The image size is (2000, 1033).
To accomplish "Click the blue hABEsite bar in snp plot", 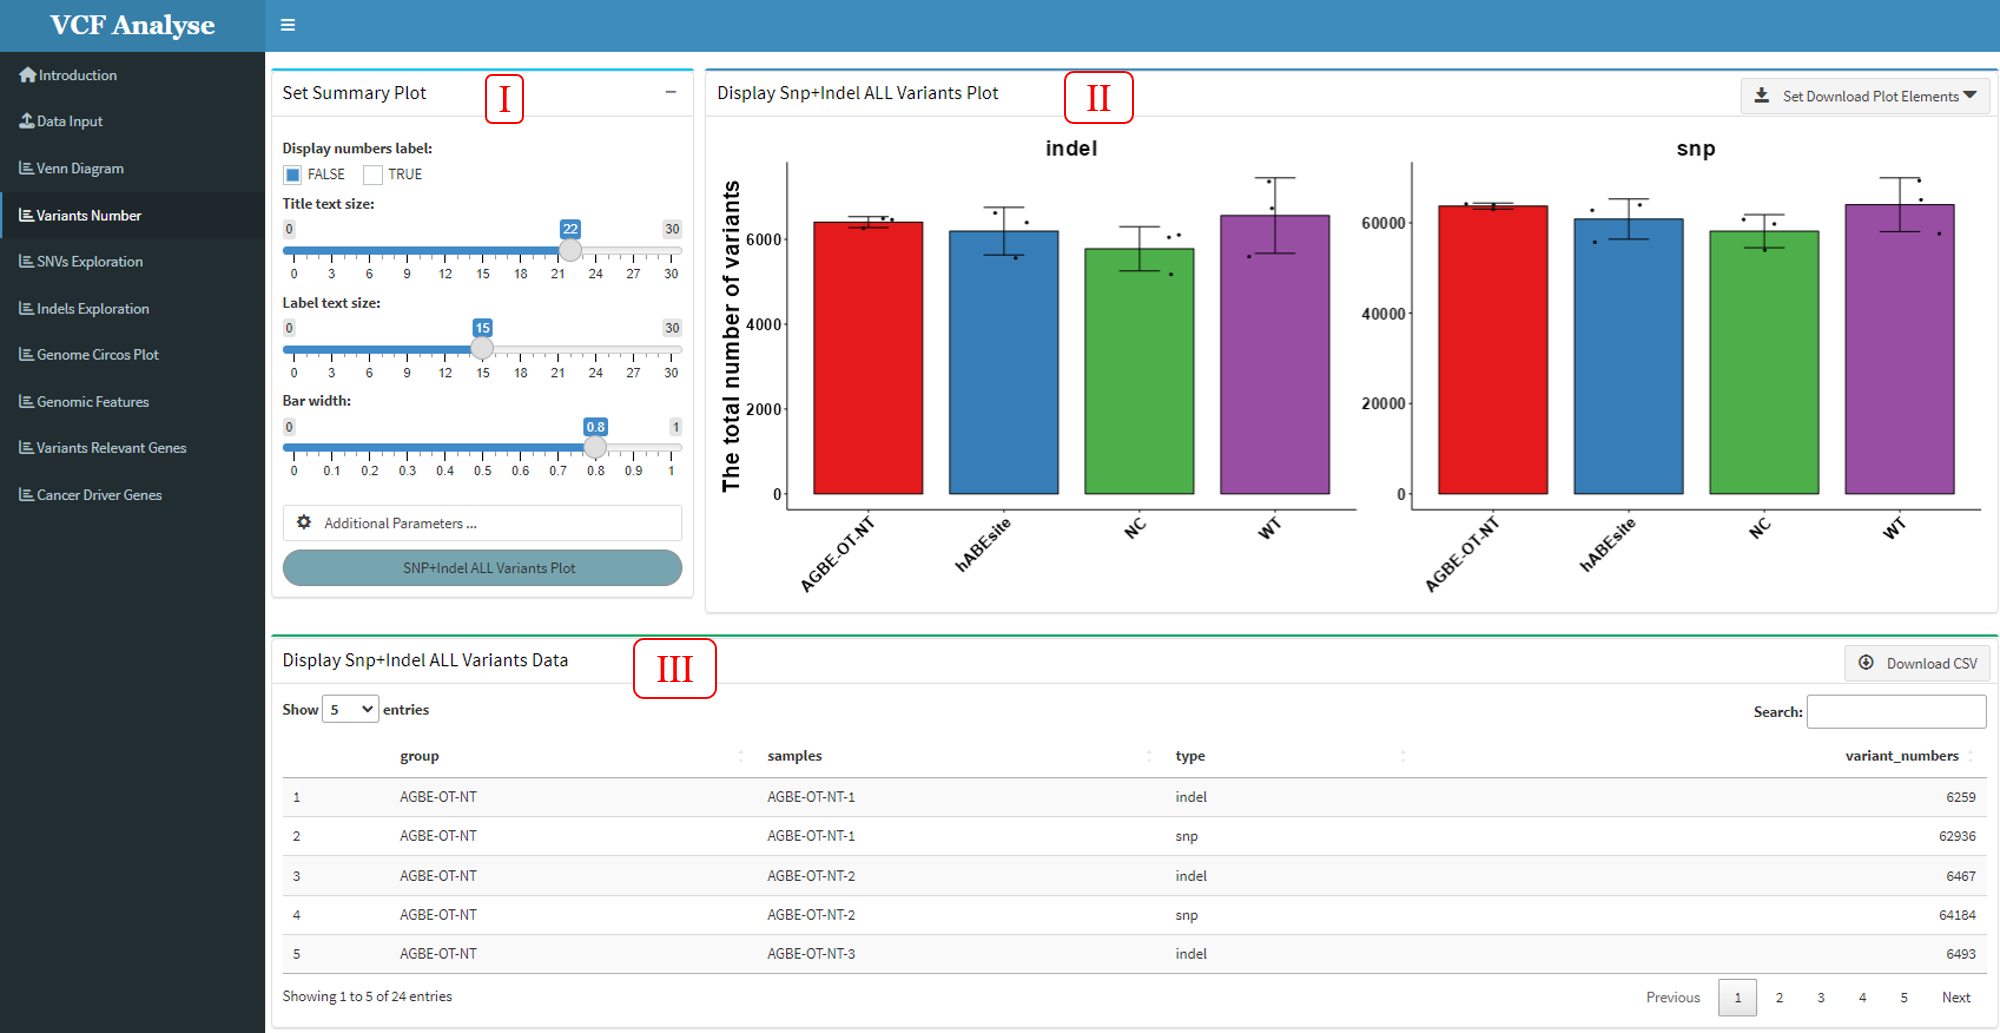I will click(x=1628, y=356).
